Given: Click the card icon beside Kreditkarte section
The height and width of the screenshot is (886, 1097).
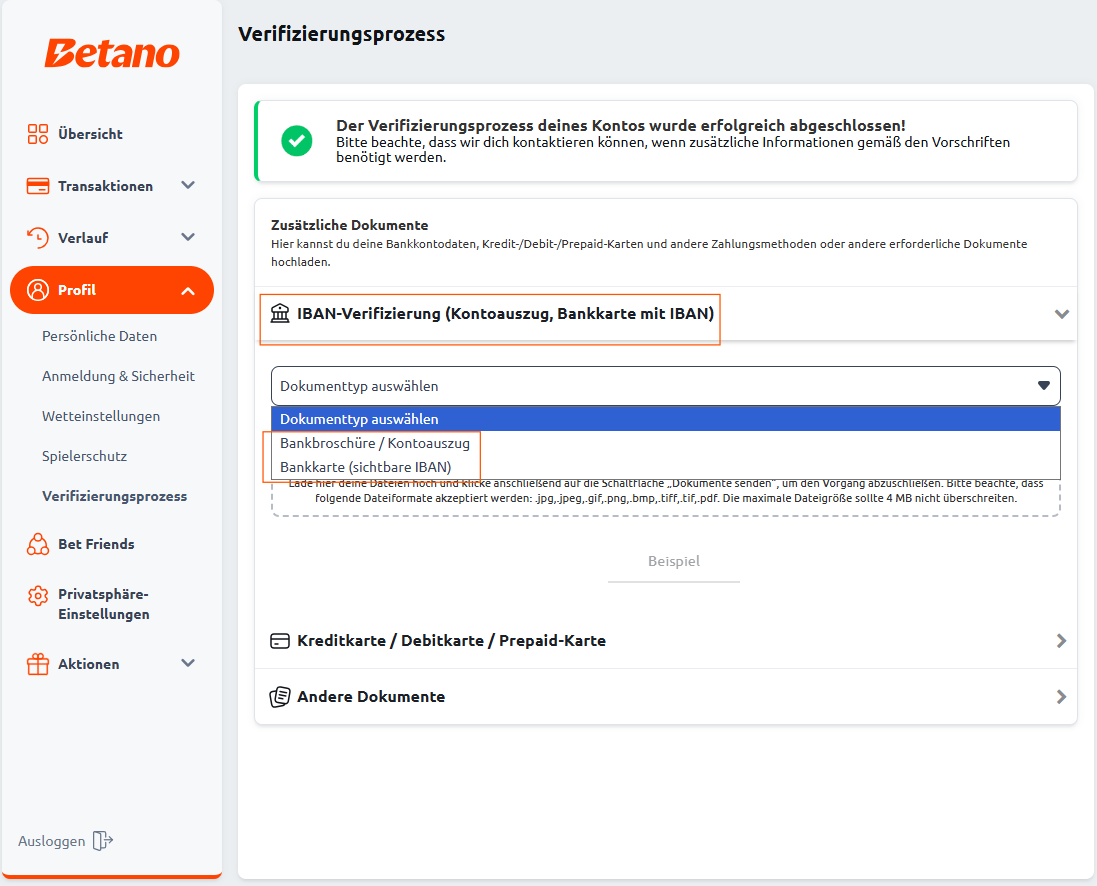Looking at the screenshot, I should coord(280,641).
